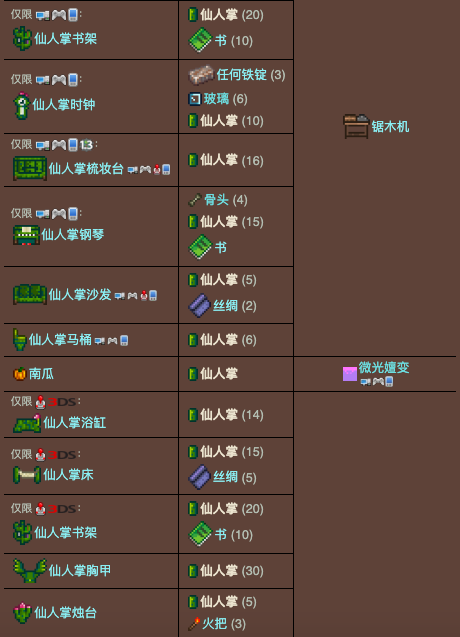Screen dimensions: 460x637
Task: Open the 锯木机 link
Action: 390,127
